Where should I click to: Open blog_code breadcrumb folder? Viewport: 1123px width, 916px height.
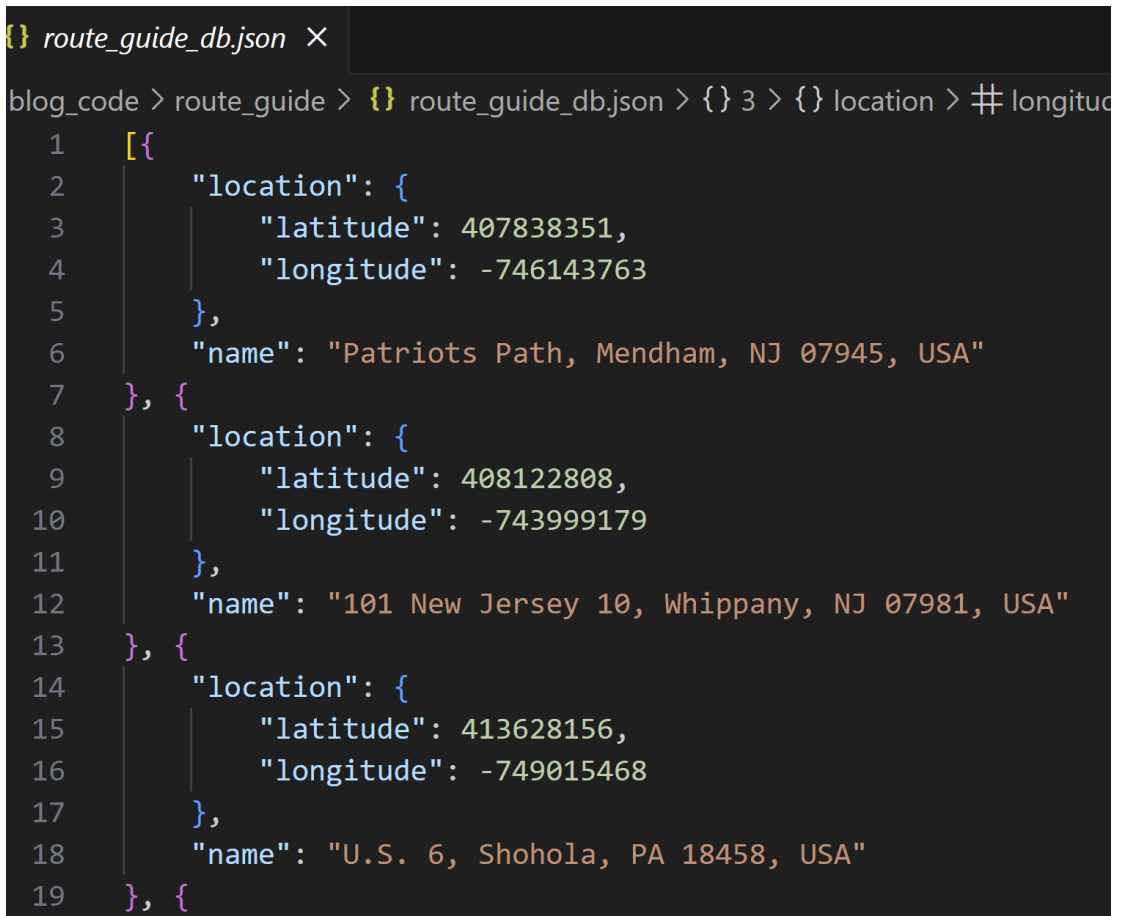pyautogui.click(x=74, y=101)
